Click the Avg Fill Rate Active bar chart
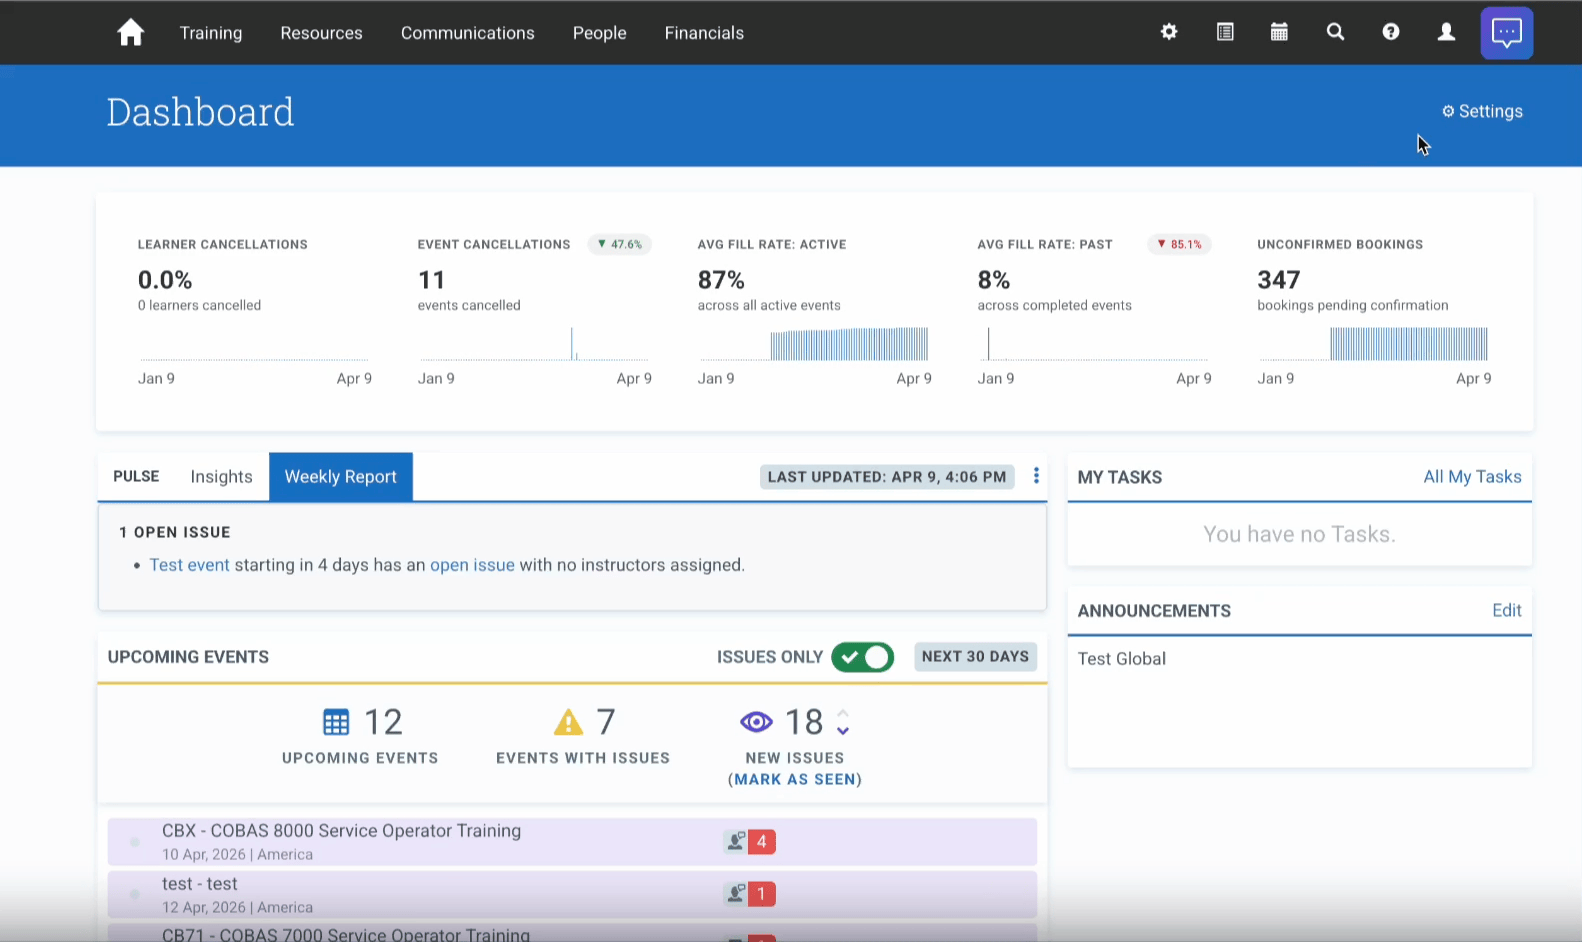Viewport: 1582px width, 942px height. click(814, 343)
